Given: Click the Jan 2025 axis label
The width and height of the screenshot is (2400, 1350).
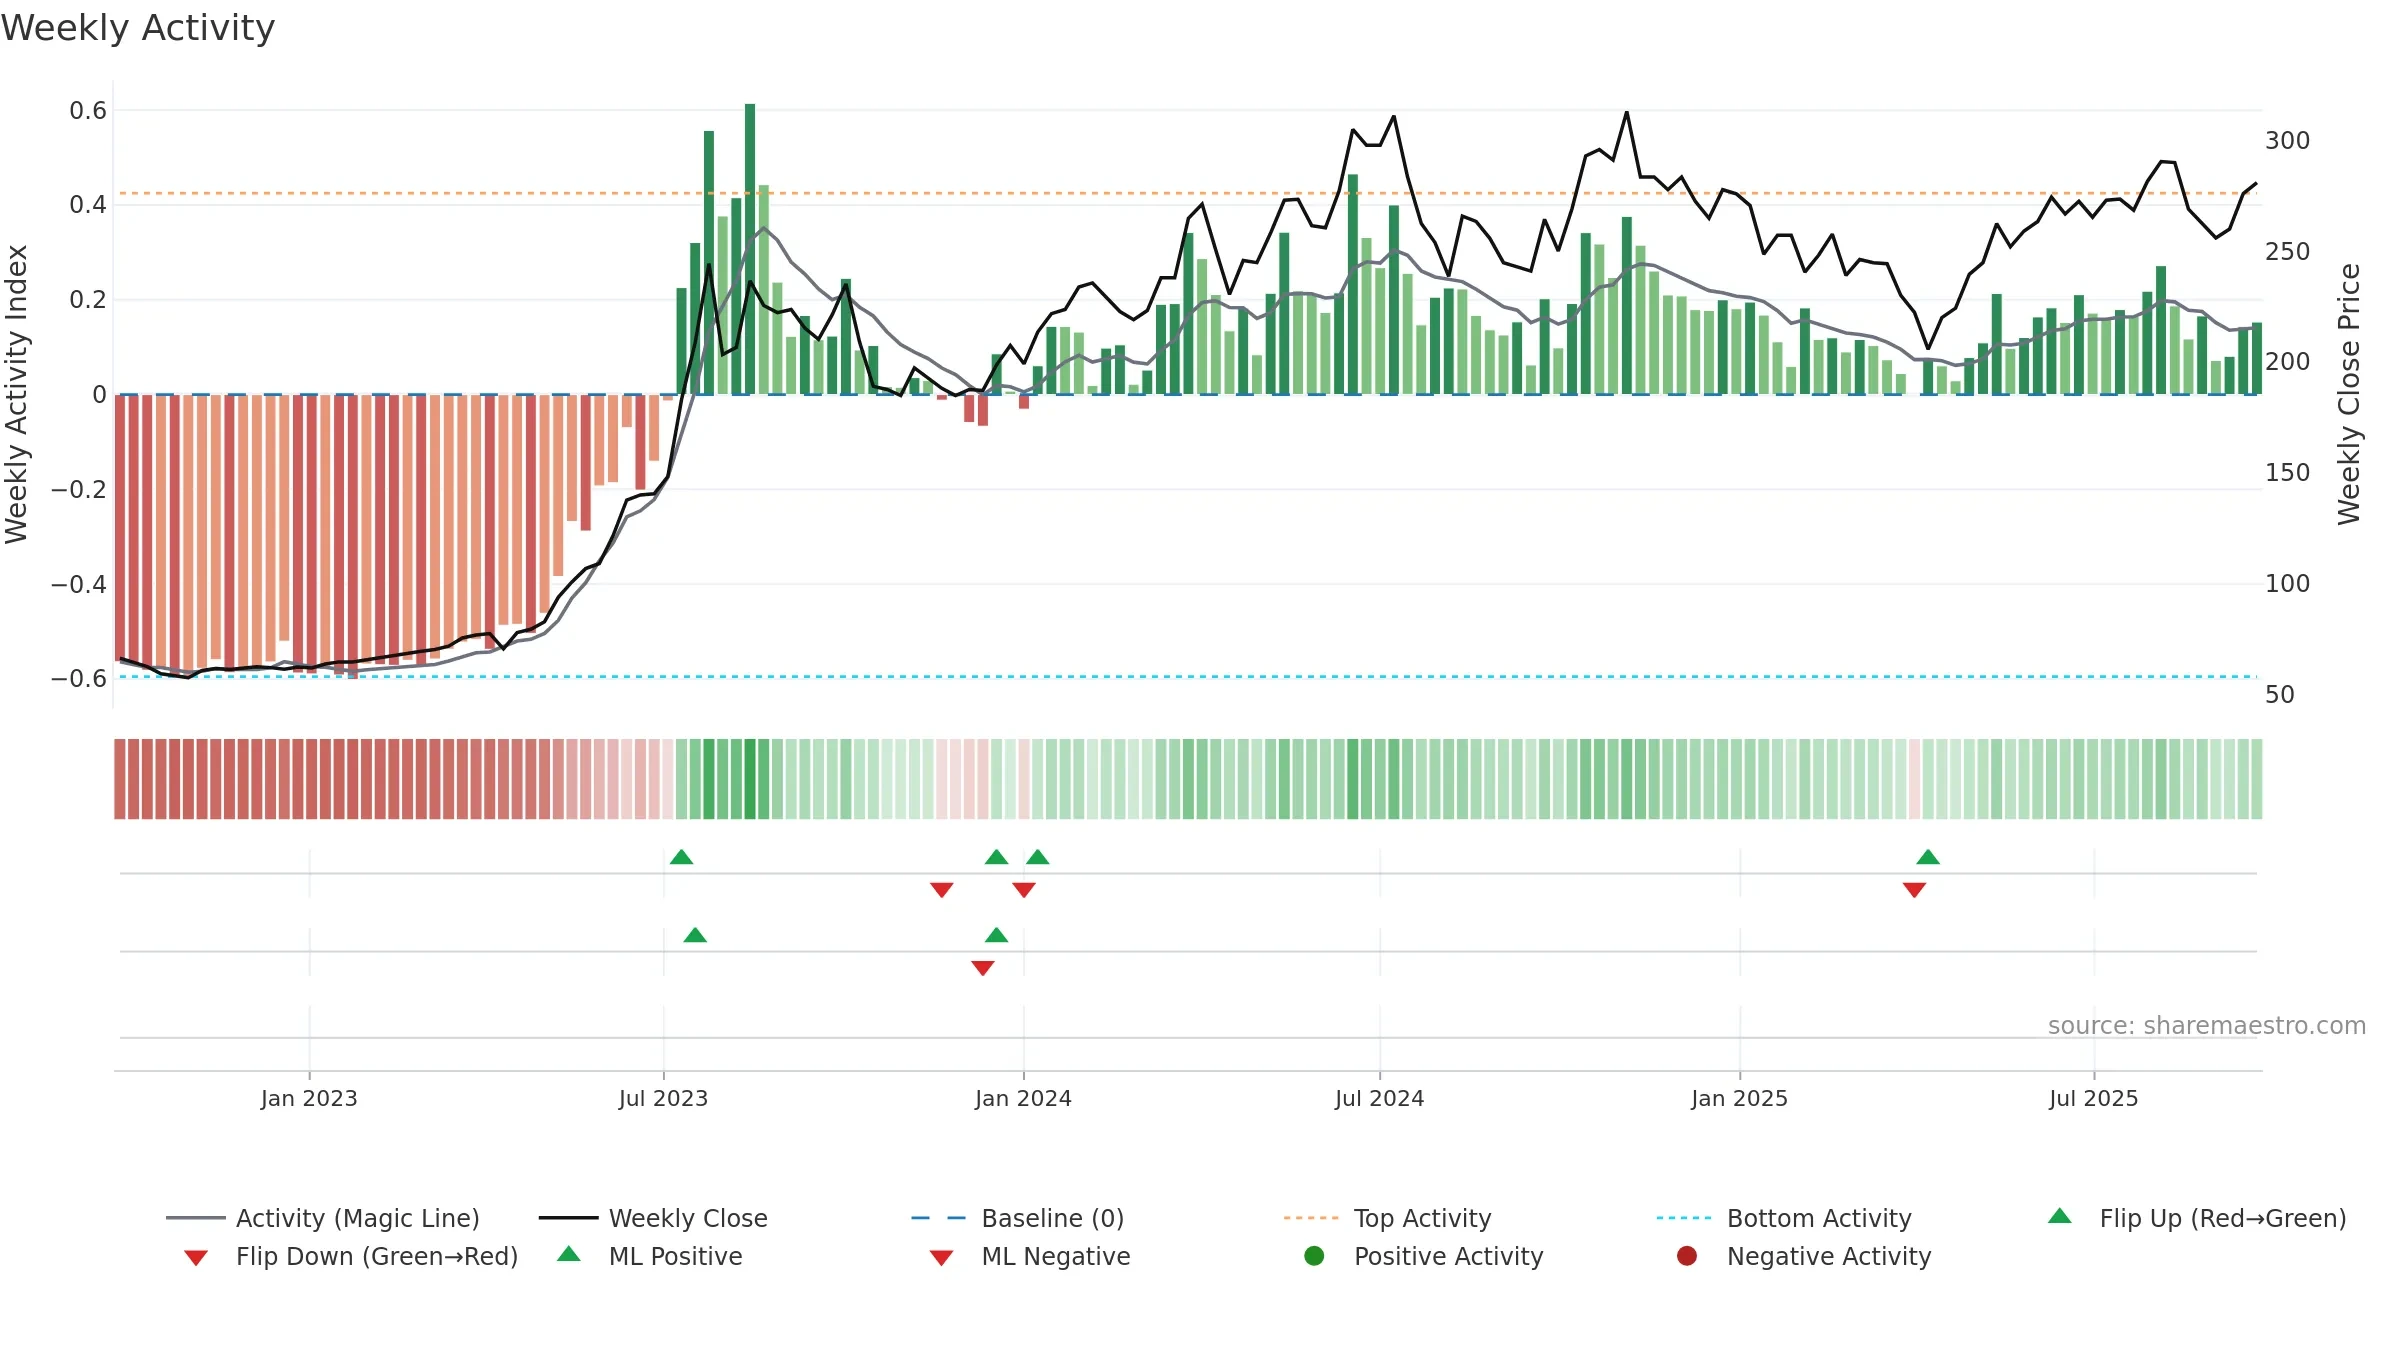Looking at the screenshot, I should pos(1739,1098).
